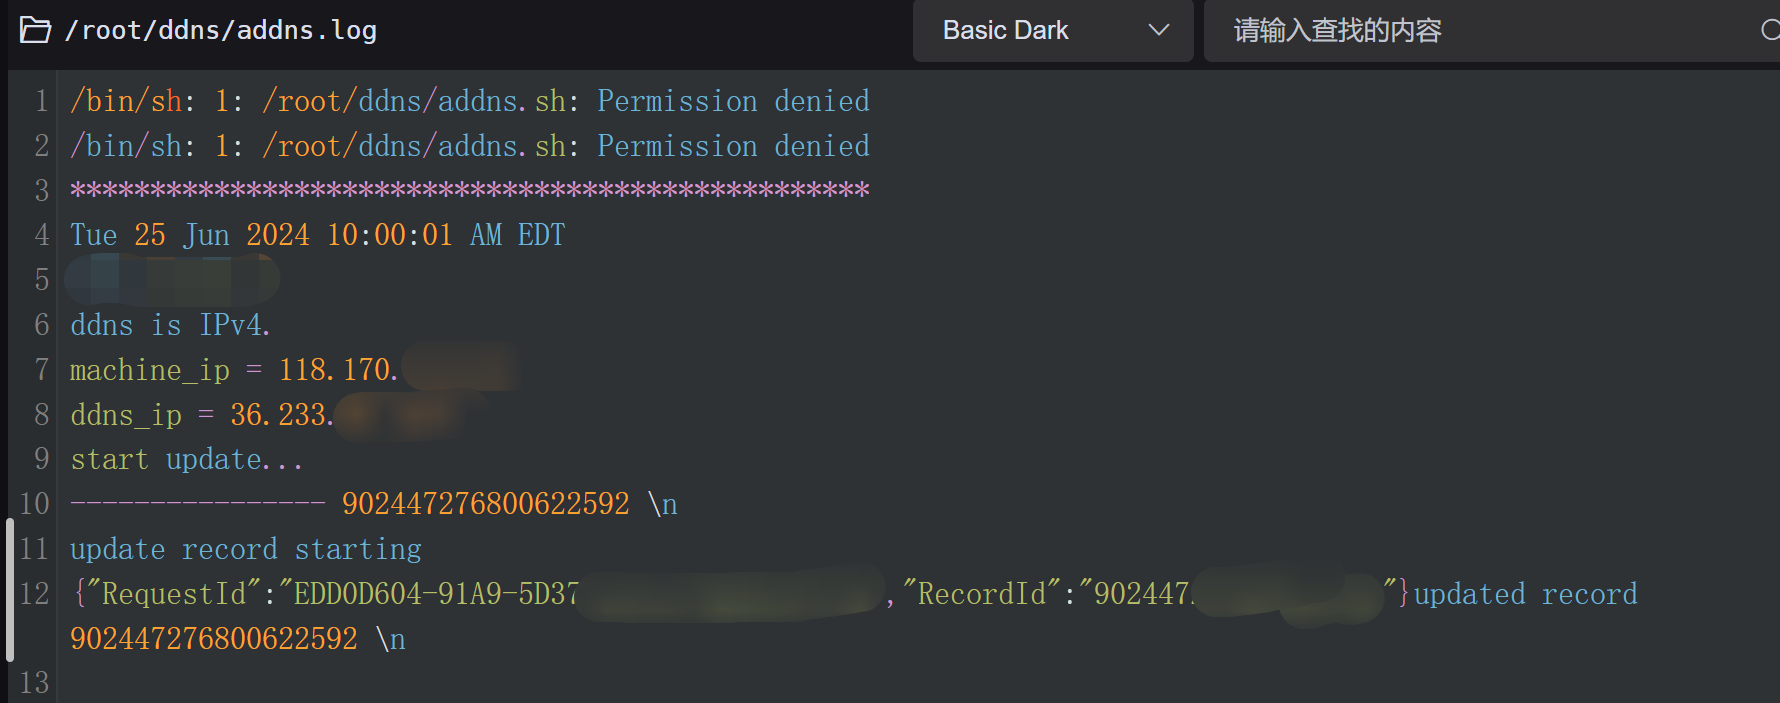Click the "updated record" text on line 12
Screen dimensions: 1780x703
click(x=1525, y=594)
